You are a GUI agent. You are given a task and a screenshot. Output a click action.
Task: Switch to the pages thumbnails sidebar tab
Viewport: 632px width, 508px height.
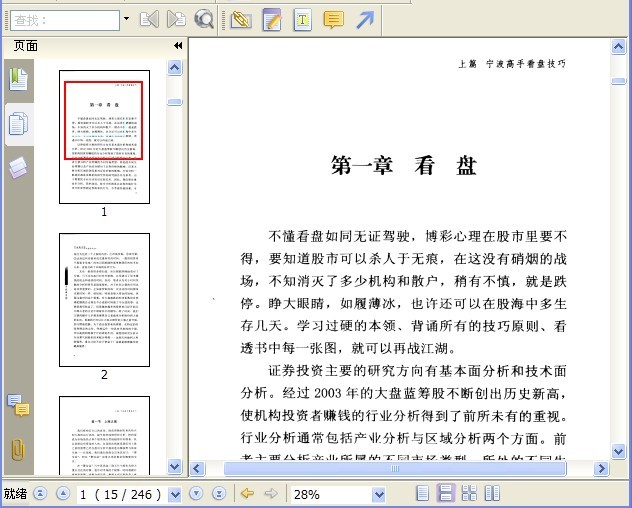[19, 123]
